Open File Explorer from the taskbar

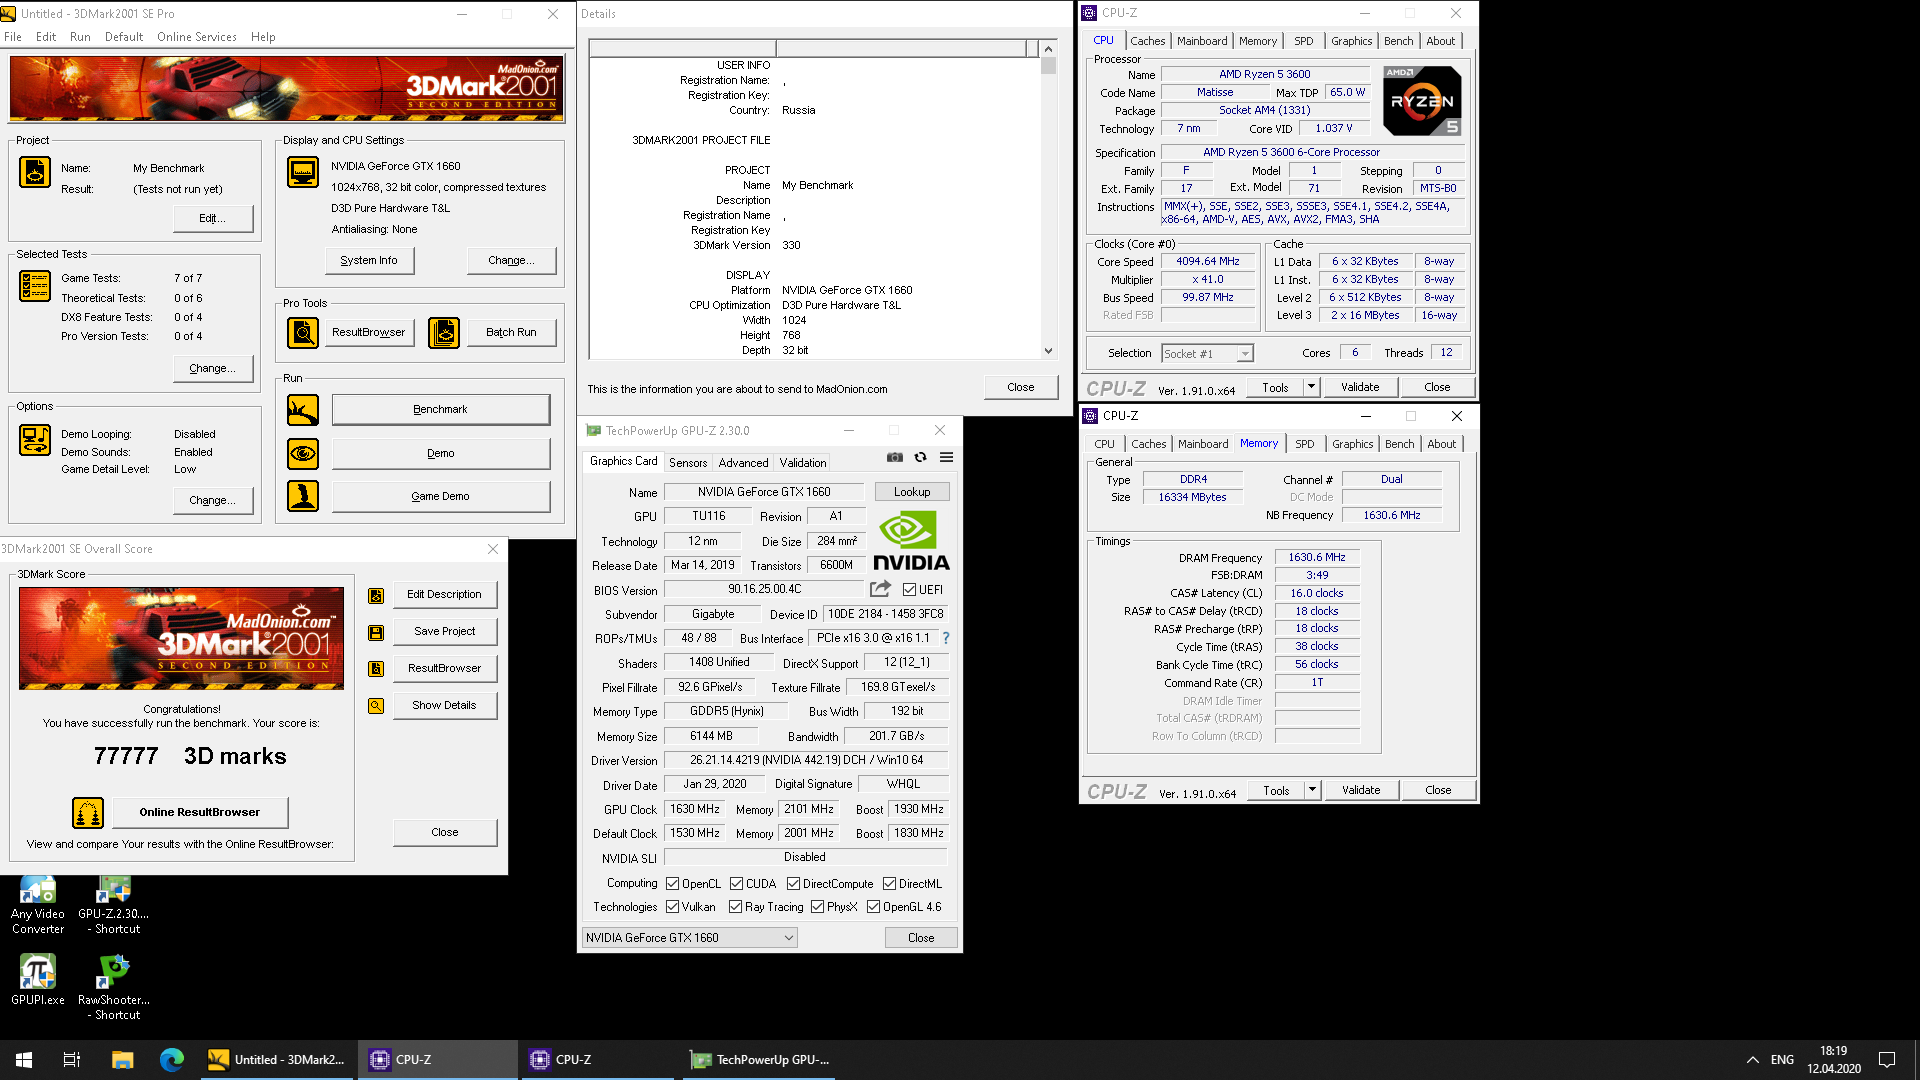(123, 1060)
